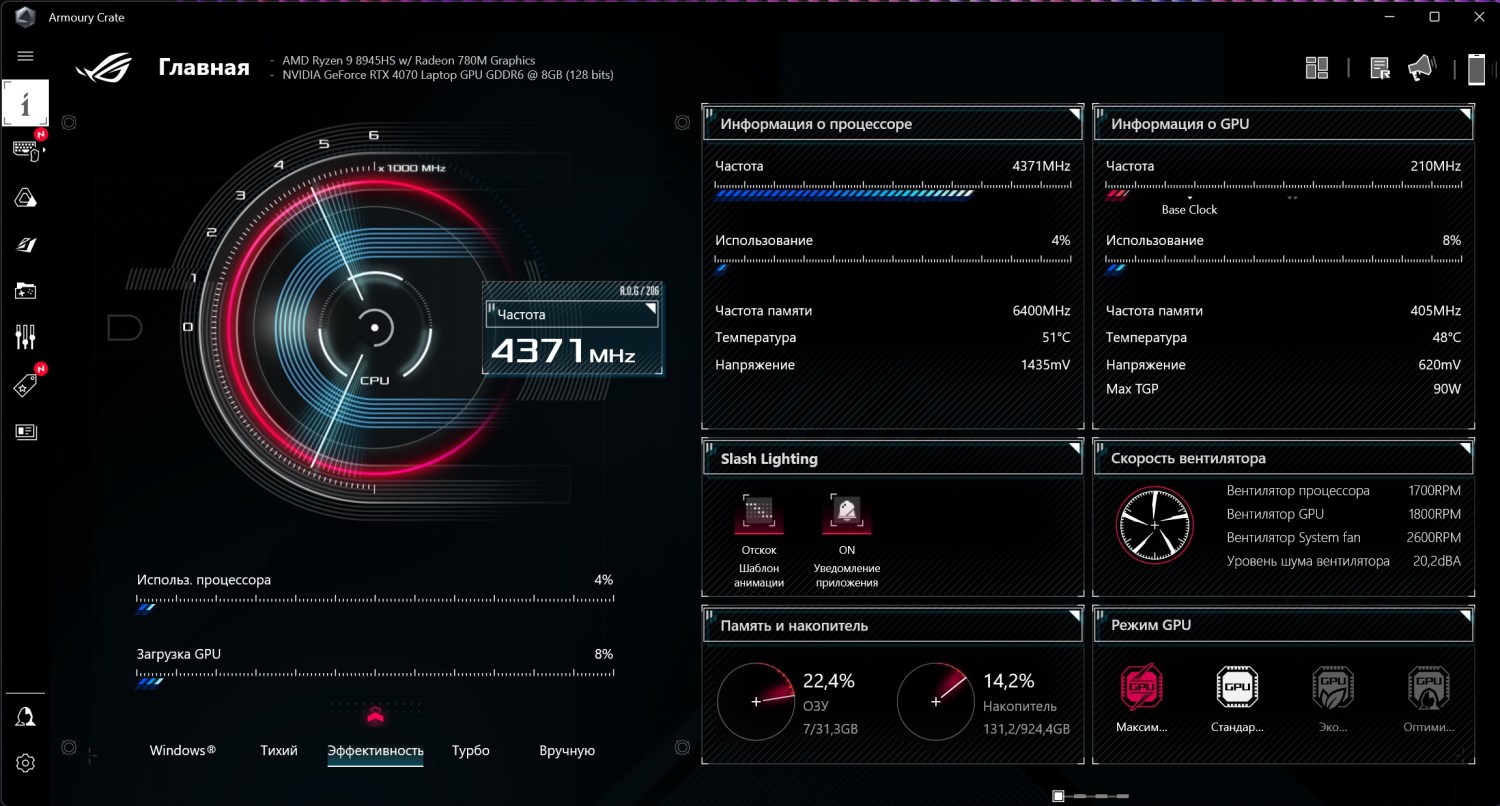Click the Память и накопитель panel header
This screenshot has height=806, width=1500.
click(892, 625)
